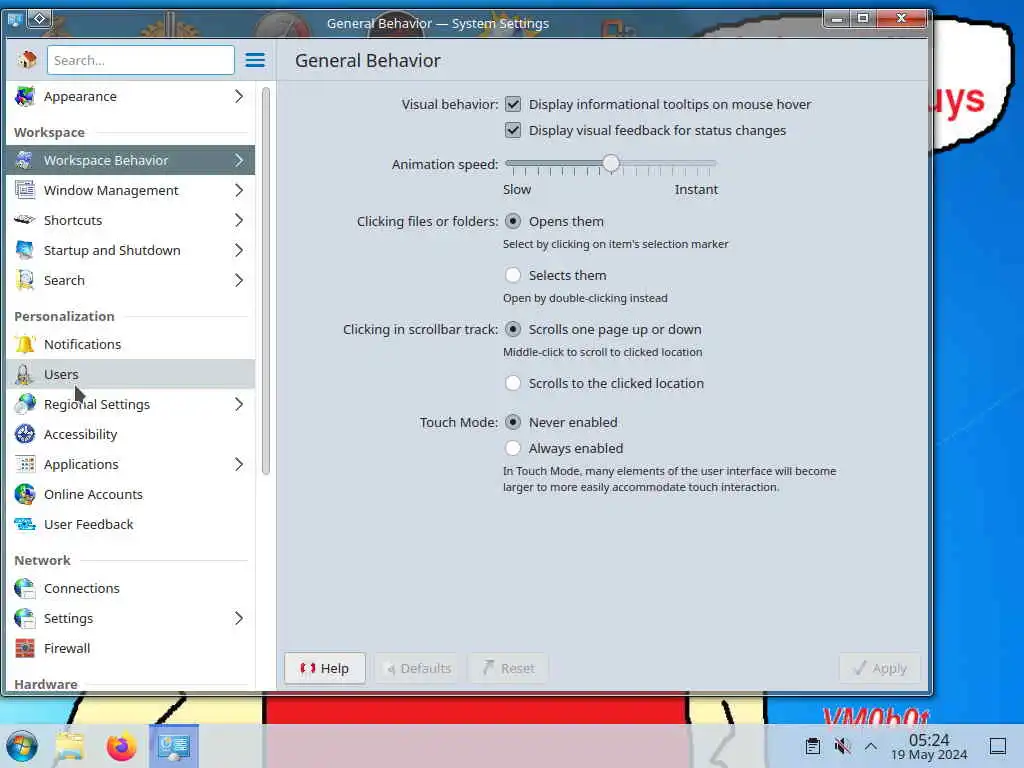Expand the Startup and Shutdown chevron
Viewport: 1024px width, 768px height.
[x=239, y=250]
